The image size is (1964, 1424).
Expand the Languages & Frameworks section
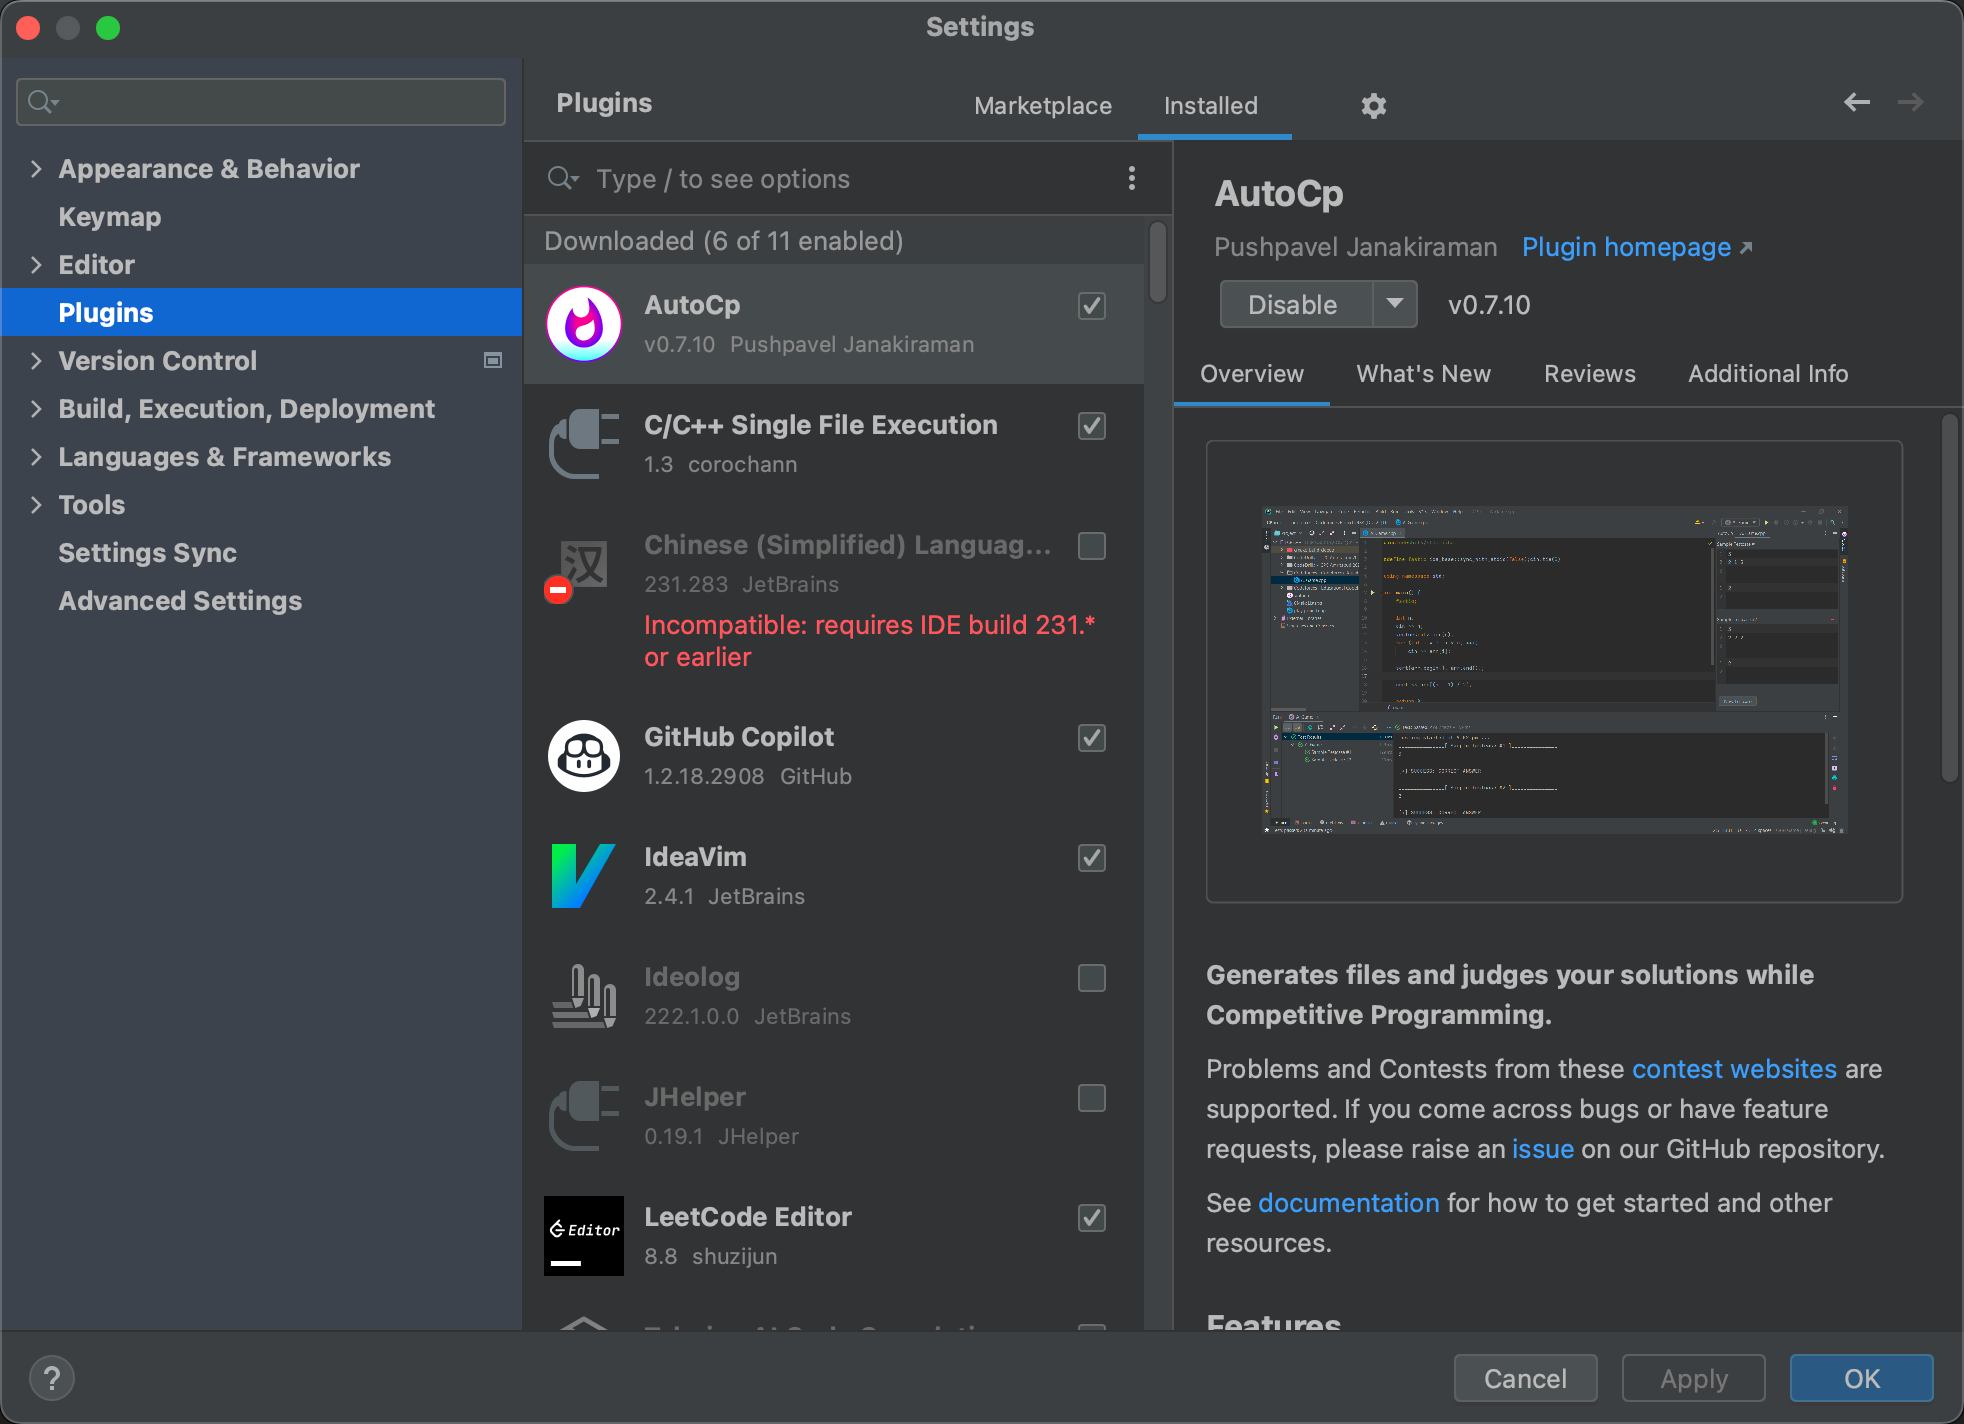coord(36,457)
